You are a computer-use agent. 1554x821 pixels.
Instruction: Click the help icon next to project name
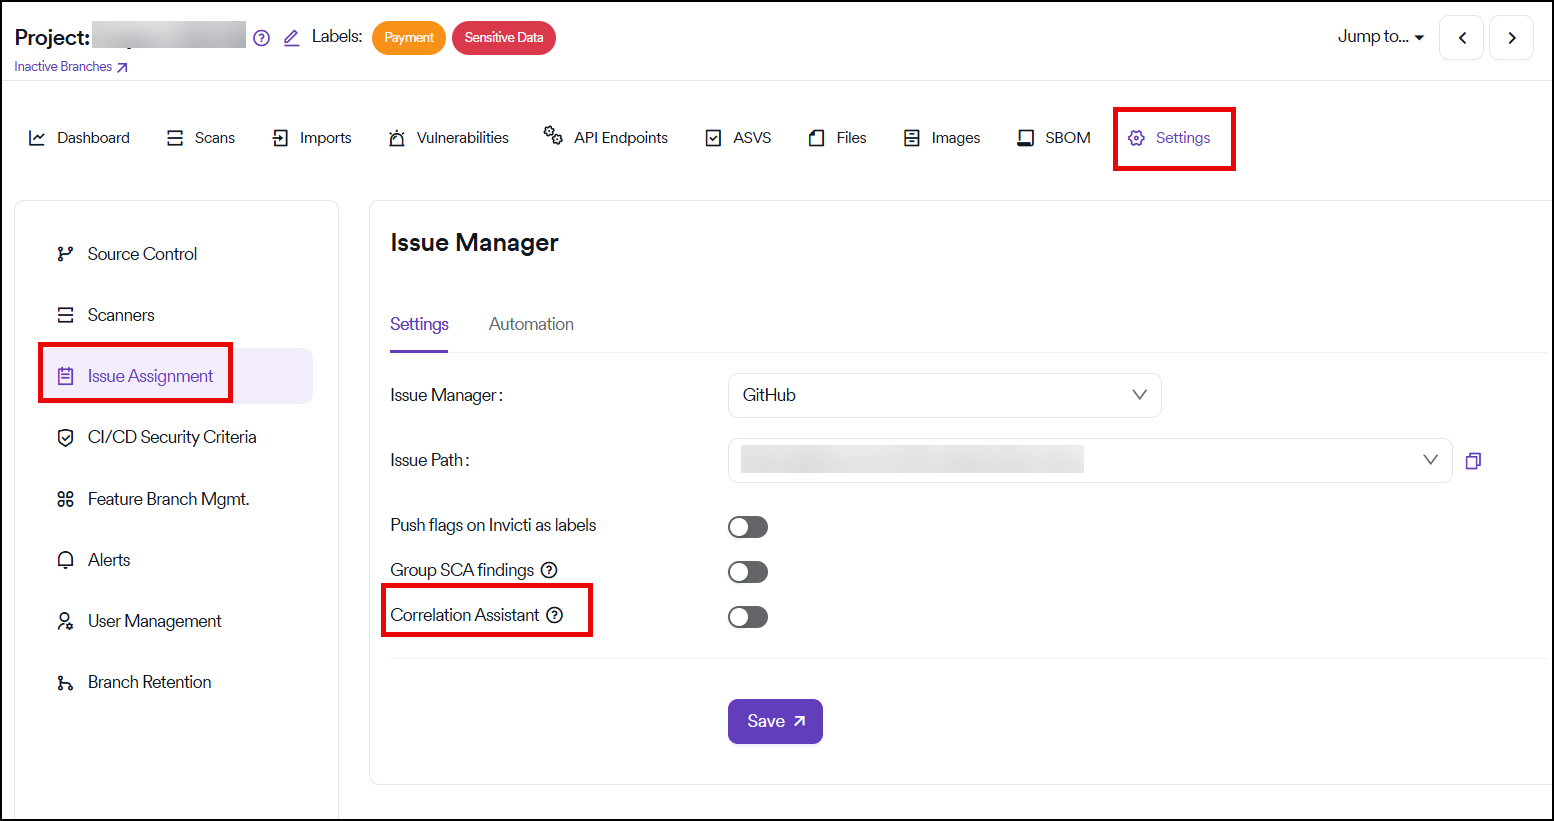tap(262, 38)
